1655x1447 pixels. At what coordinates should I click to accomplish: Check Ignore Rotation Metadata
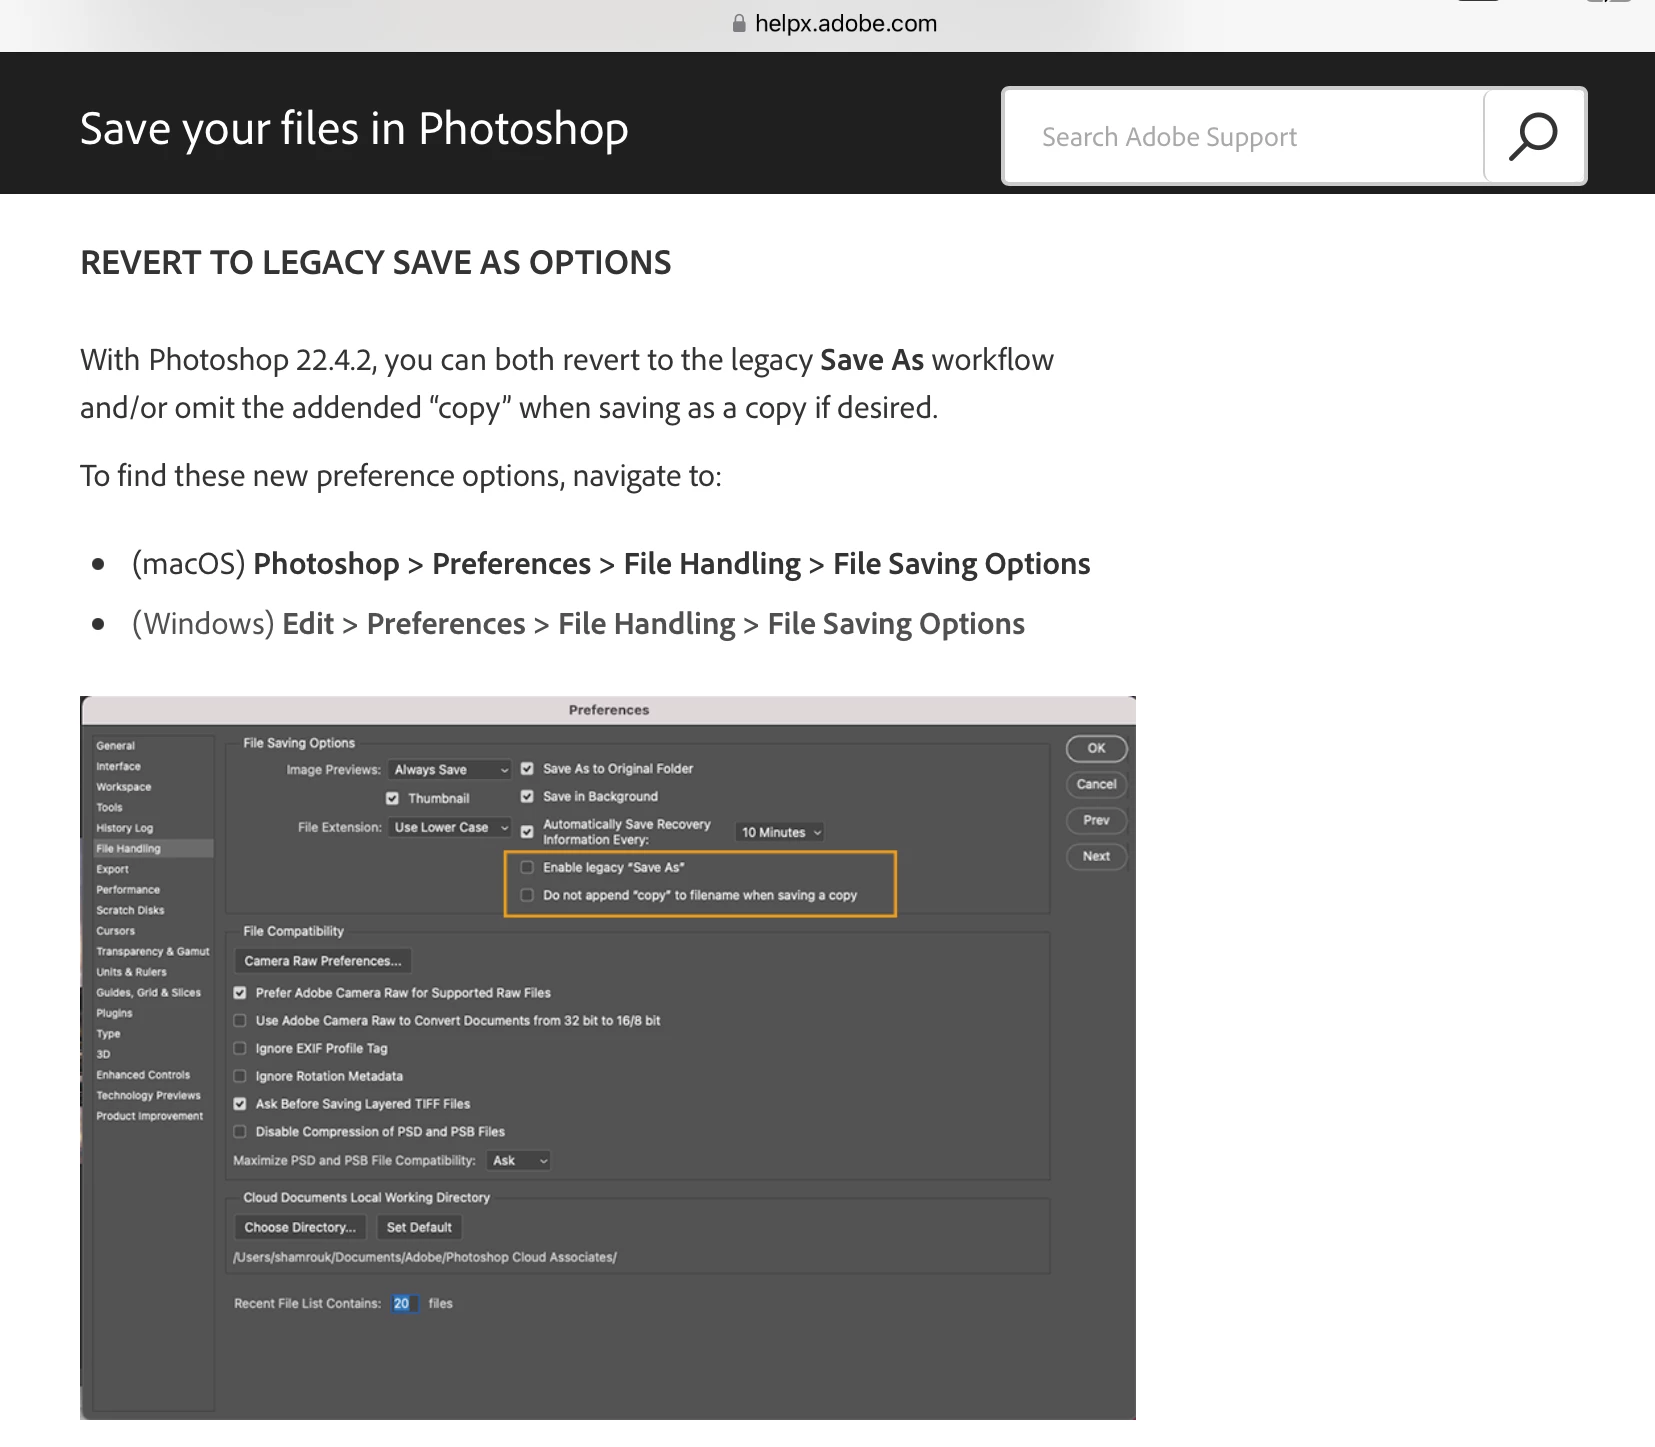coord(240,1076)
